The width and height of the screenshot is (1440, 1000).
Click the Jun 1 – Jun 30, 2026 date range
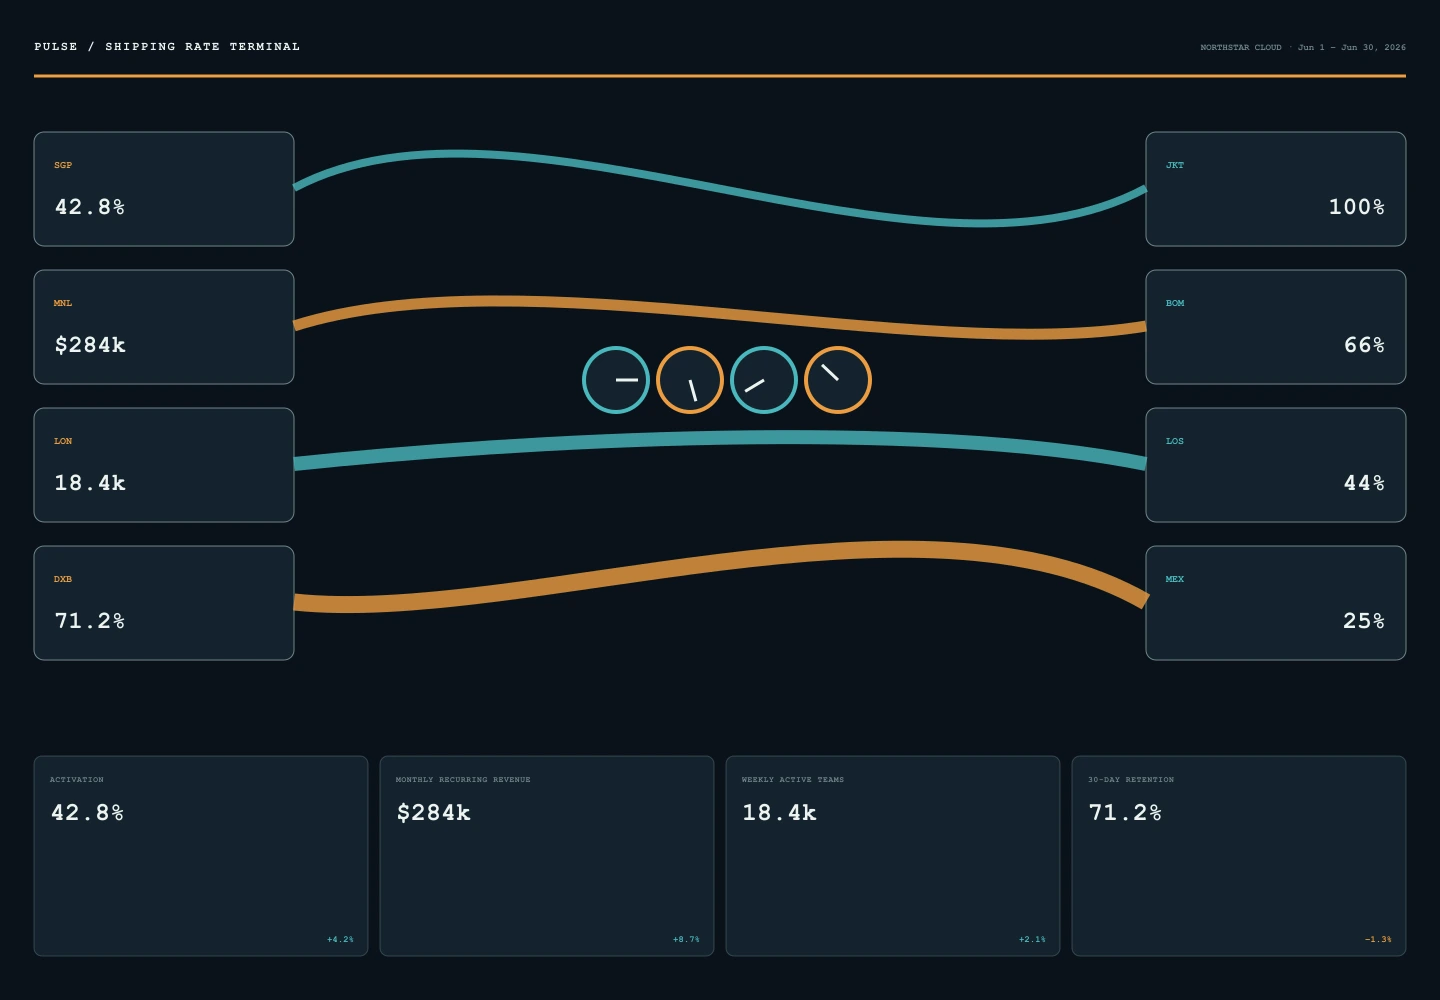(1352, 47)
